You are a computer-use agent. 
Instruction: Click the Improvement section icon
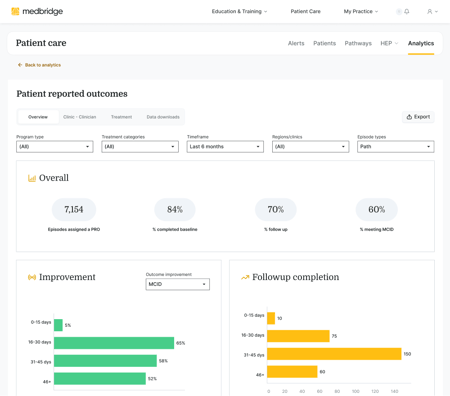coord(32,277)
